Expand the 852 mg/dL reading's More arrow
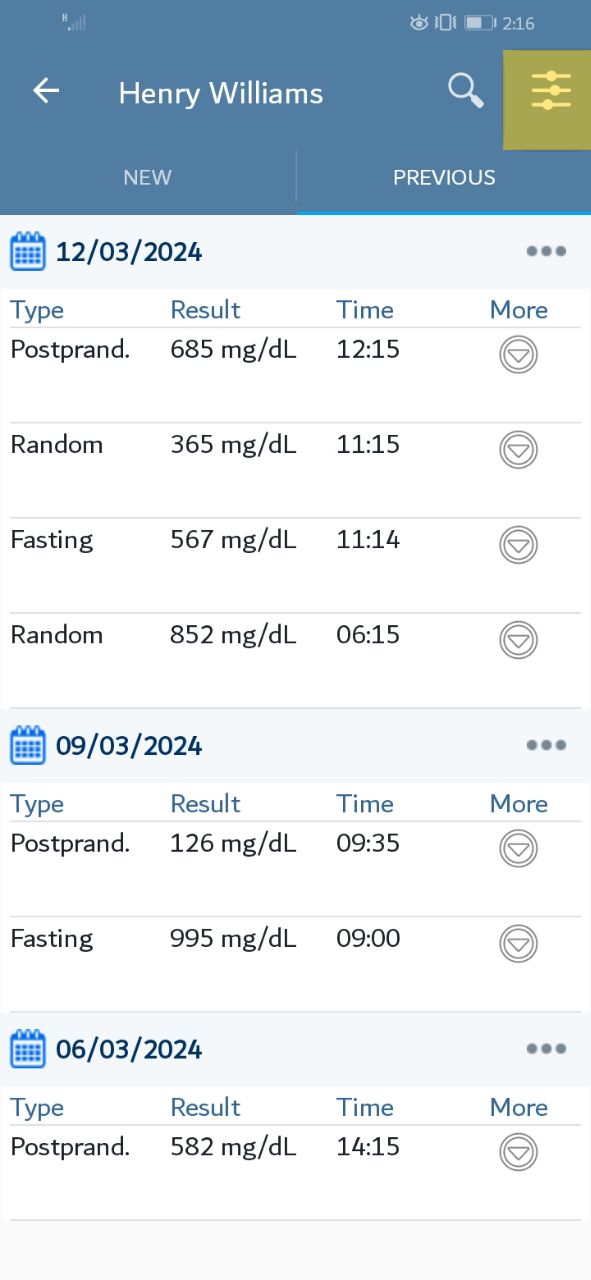The image size is (591, 1280). coord(518,640)
